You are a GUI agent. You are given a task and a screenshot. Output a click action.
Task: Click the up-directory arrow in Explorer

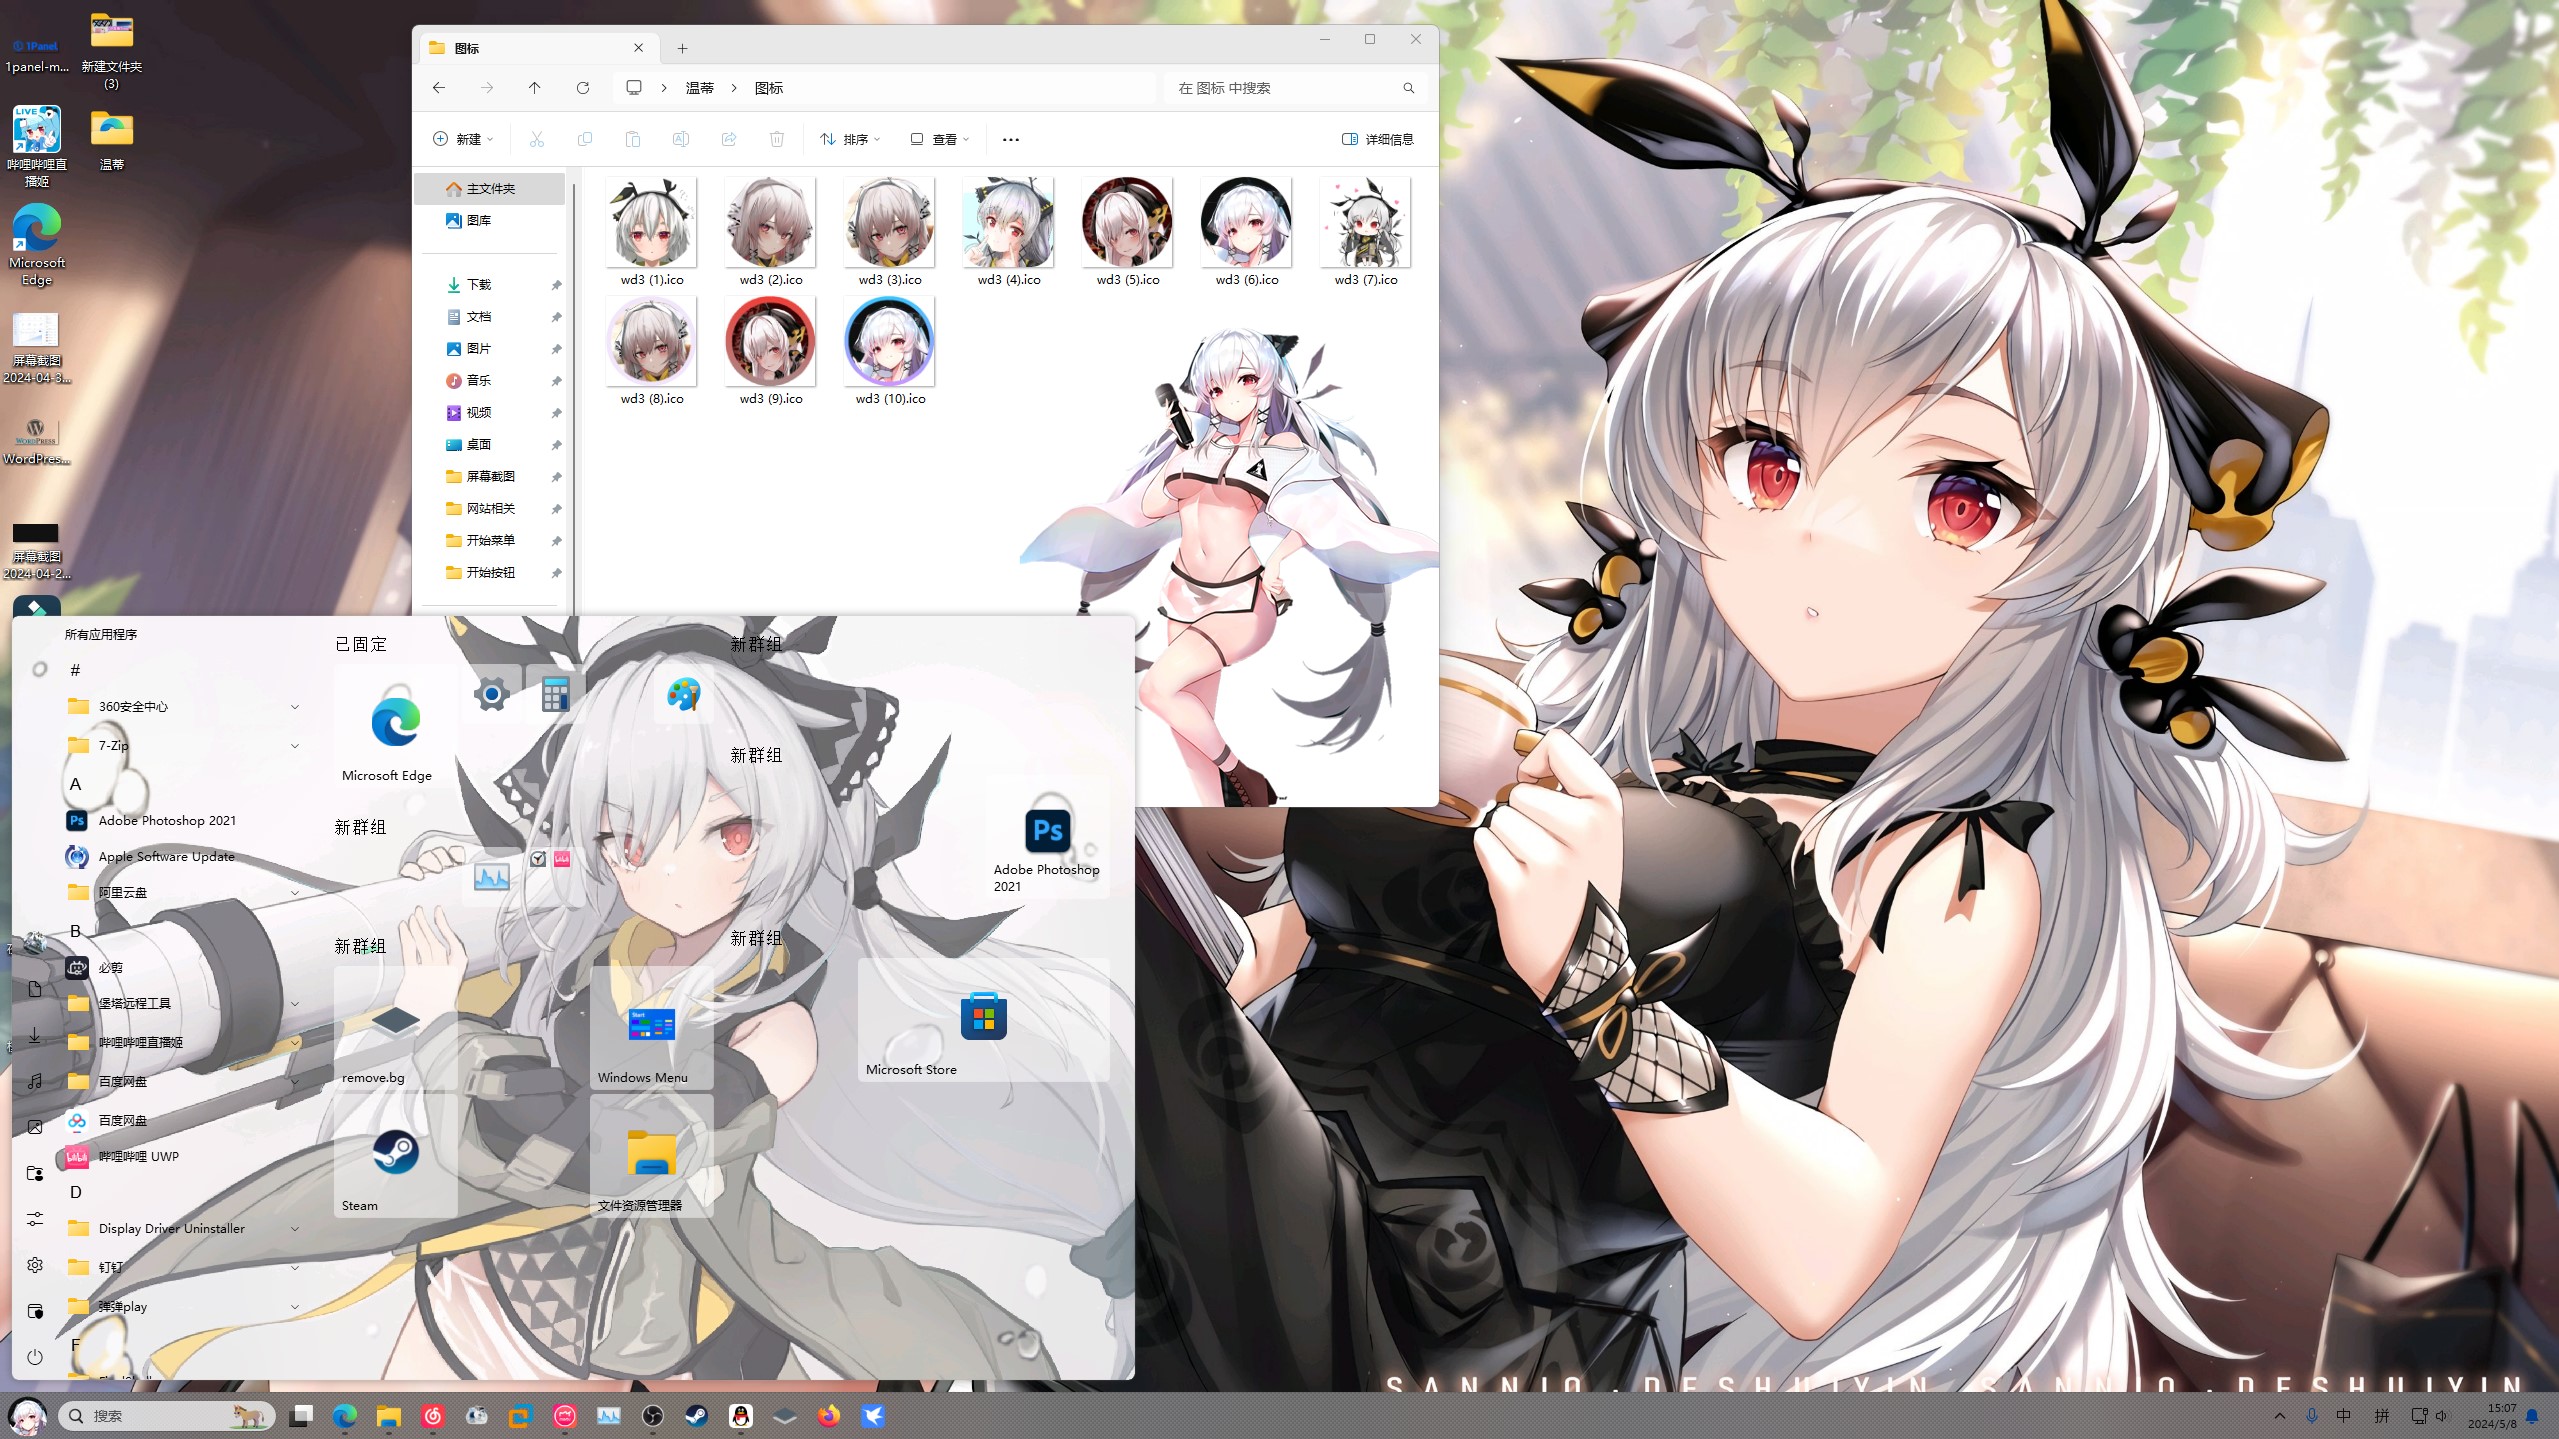point(535,88)
